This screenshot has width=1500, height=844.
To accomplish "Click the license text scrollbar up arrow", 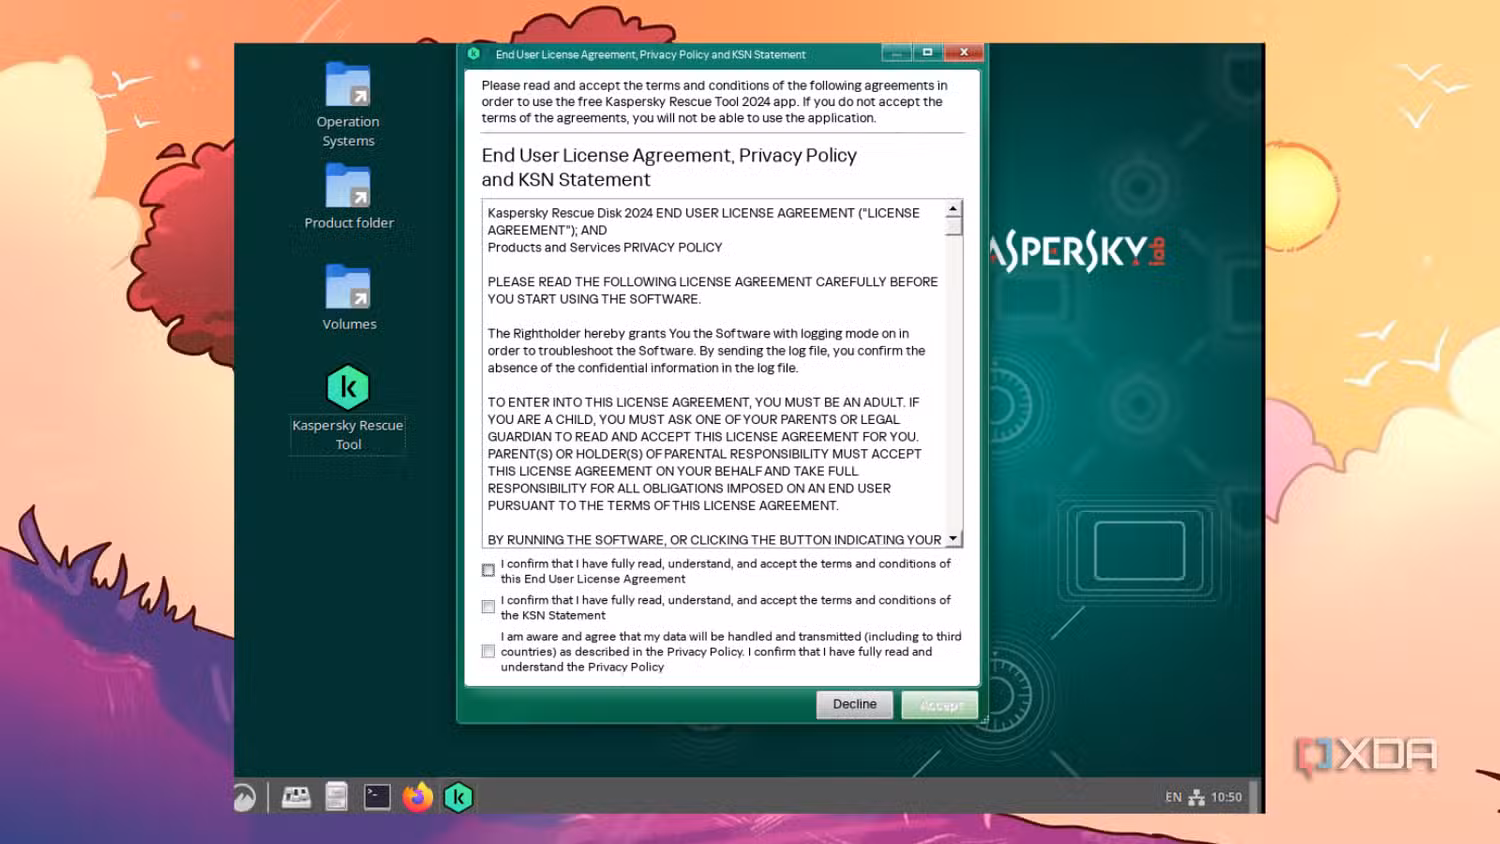I will pos(954,208).
